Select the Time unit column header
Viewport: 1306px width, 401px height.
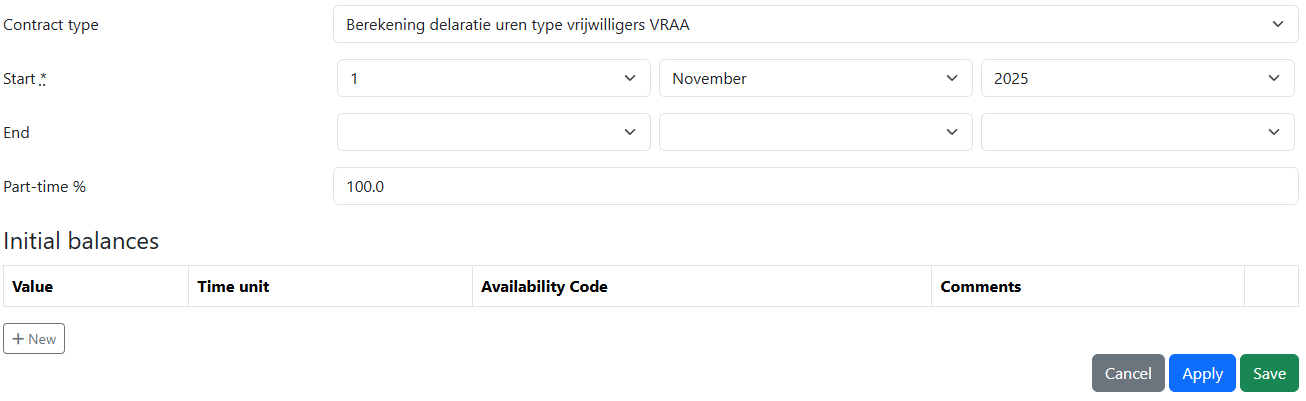click(233, 287)
